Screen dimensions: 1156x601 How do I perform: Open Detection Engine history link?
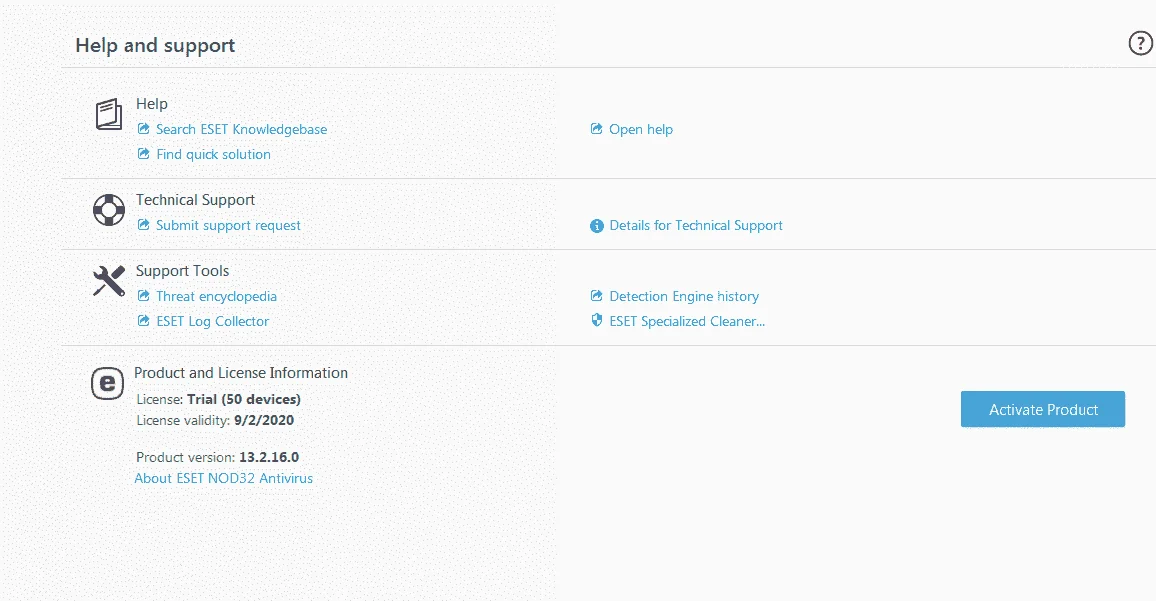(x=684, y=296)
